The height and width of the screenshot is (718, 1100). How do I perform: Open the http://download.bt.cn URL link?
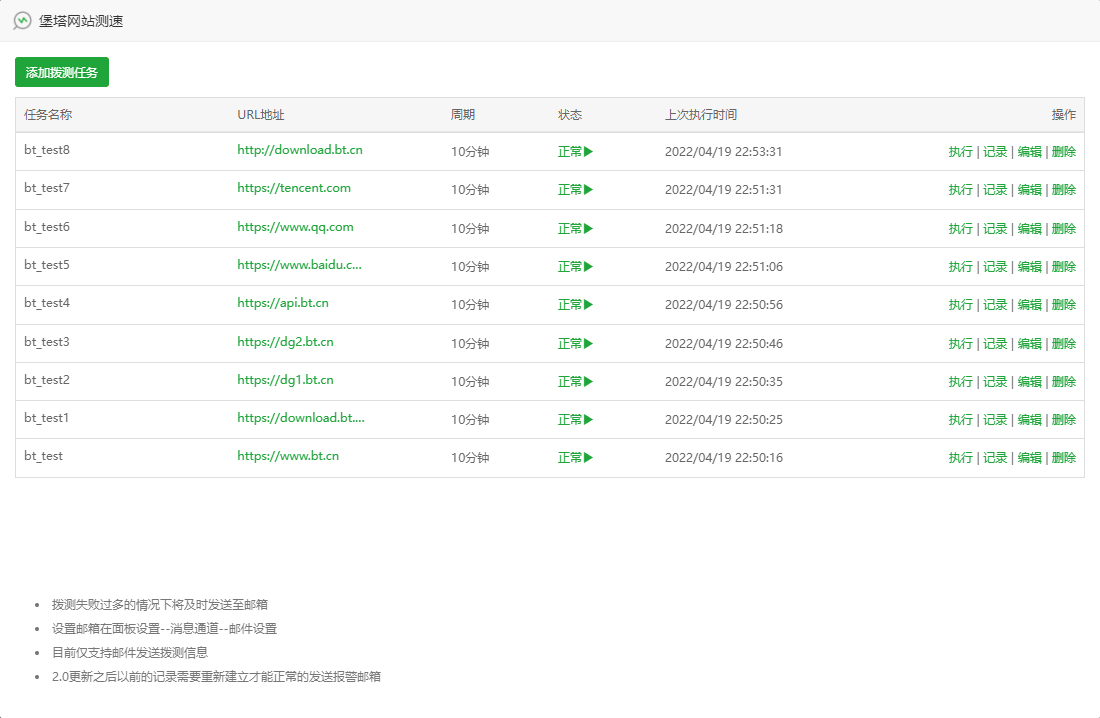pyautogui.click(x=300, y=150)
